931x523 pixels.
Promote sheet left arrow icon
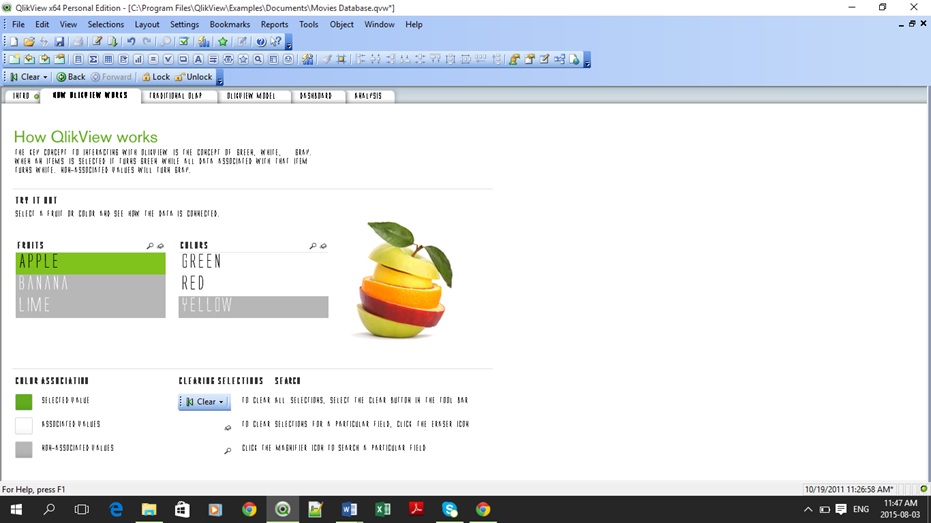coord(29,59)
